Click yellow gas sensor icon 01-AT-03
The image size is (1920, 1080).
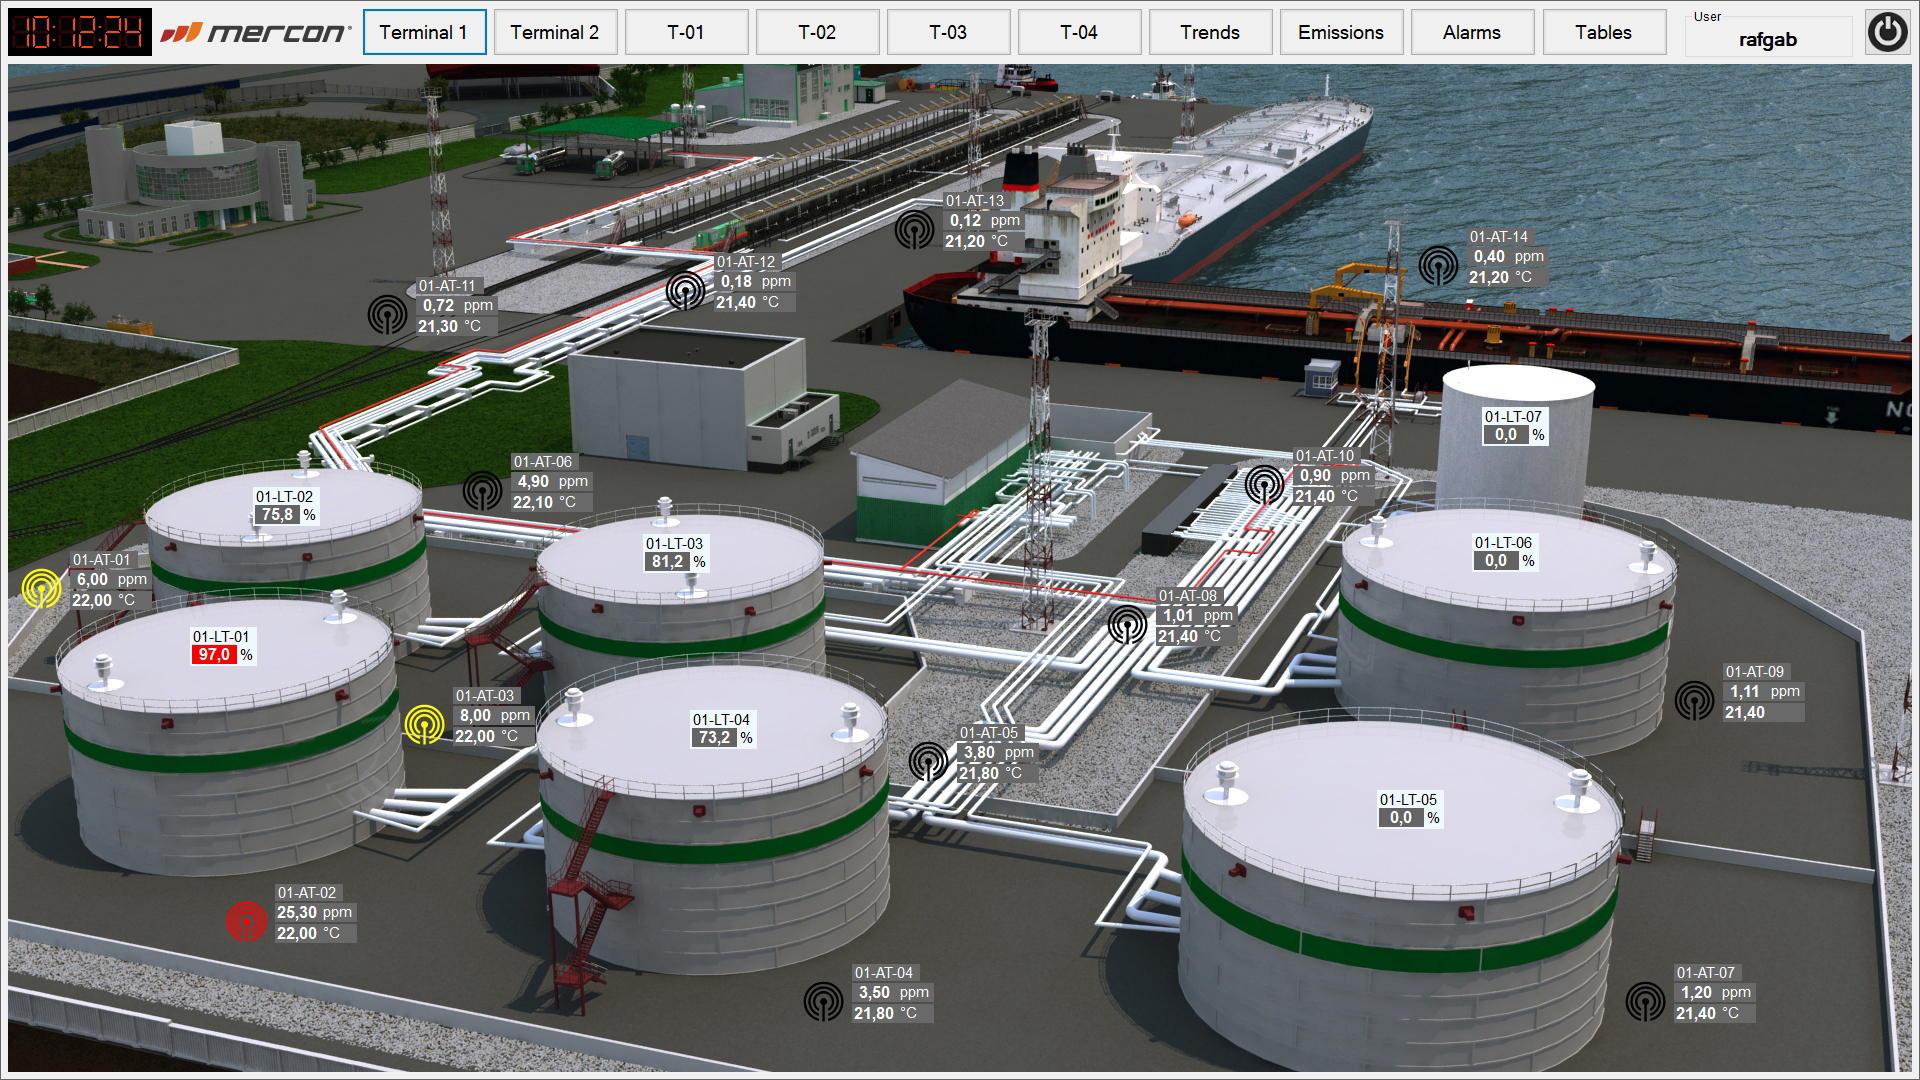coord(424,725)
